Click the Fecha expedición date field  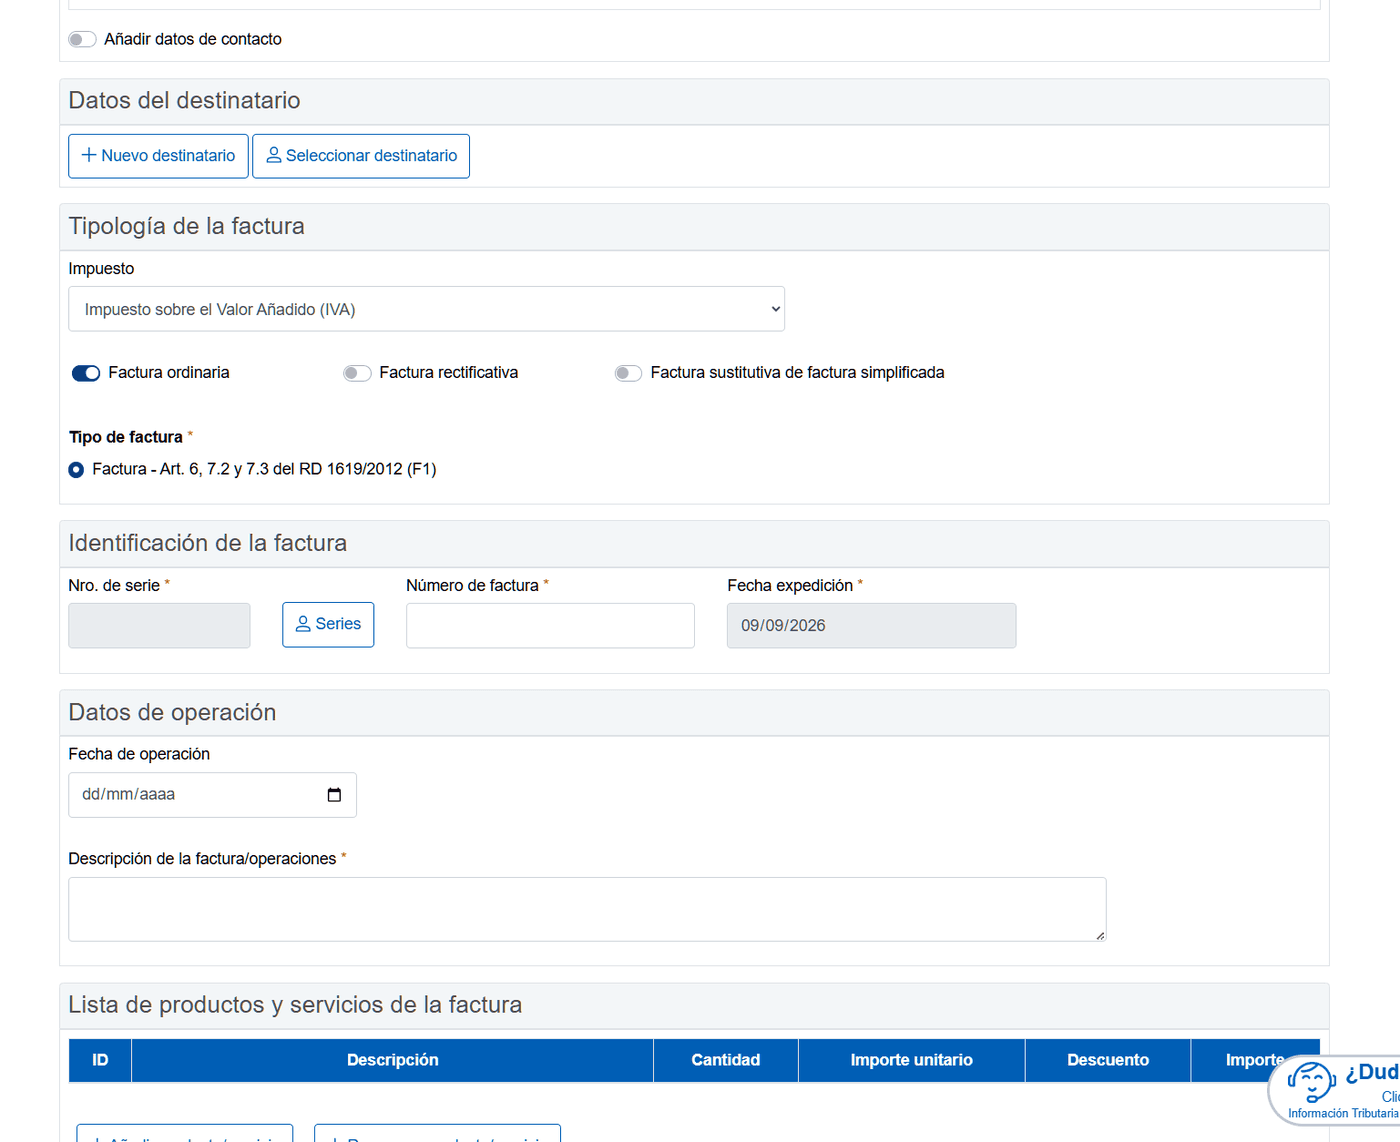871,625
